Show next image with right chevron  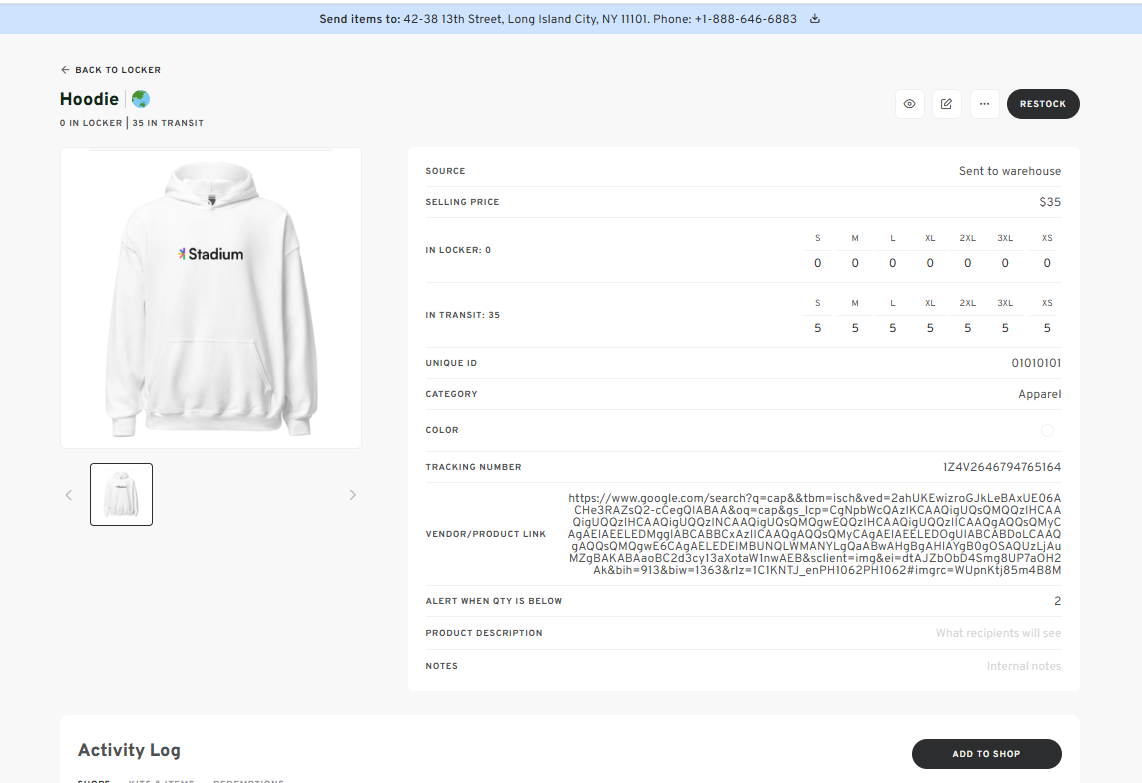pos(353,495)
